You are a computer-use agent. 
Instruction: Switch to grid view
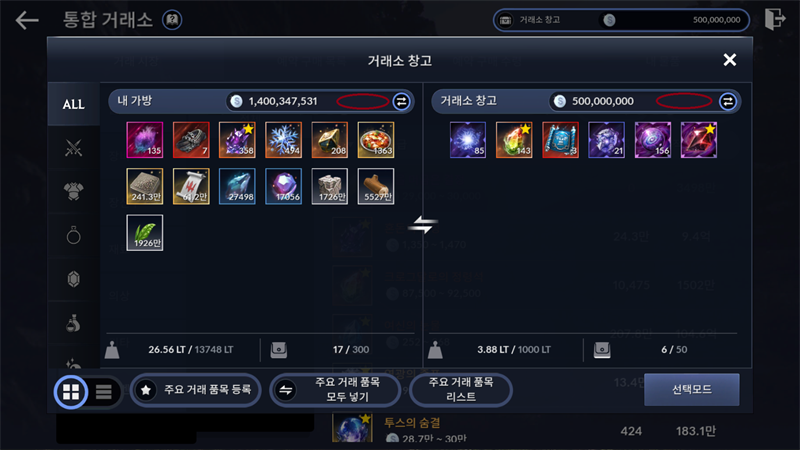[71, 392]
